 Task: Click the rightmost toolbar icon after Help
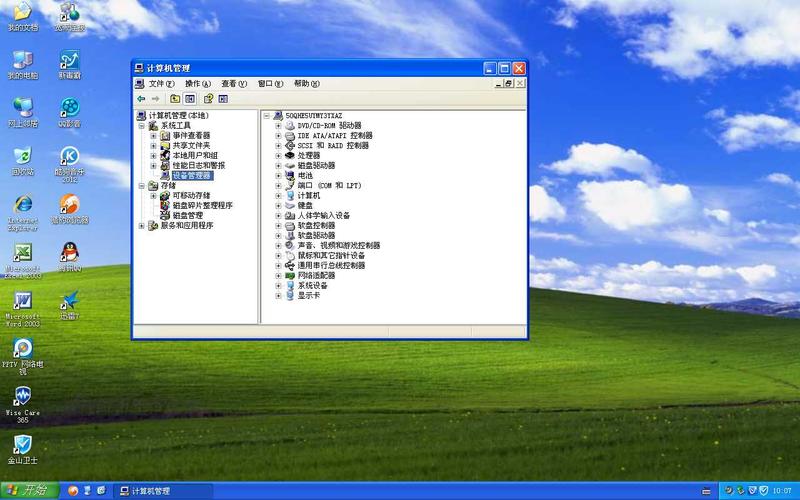(x=223, y=98)
